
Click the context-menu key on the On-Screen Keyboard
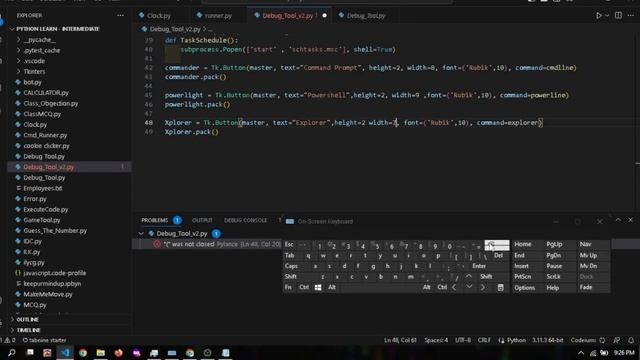[500, 287]
